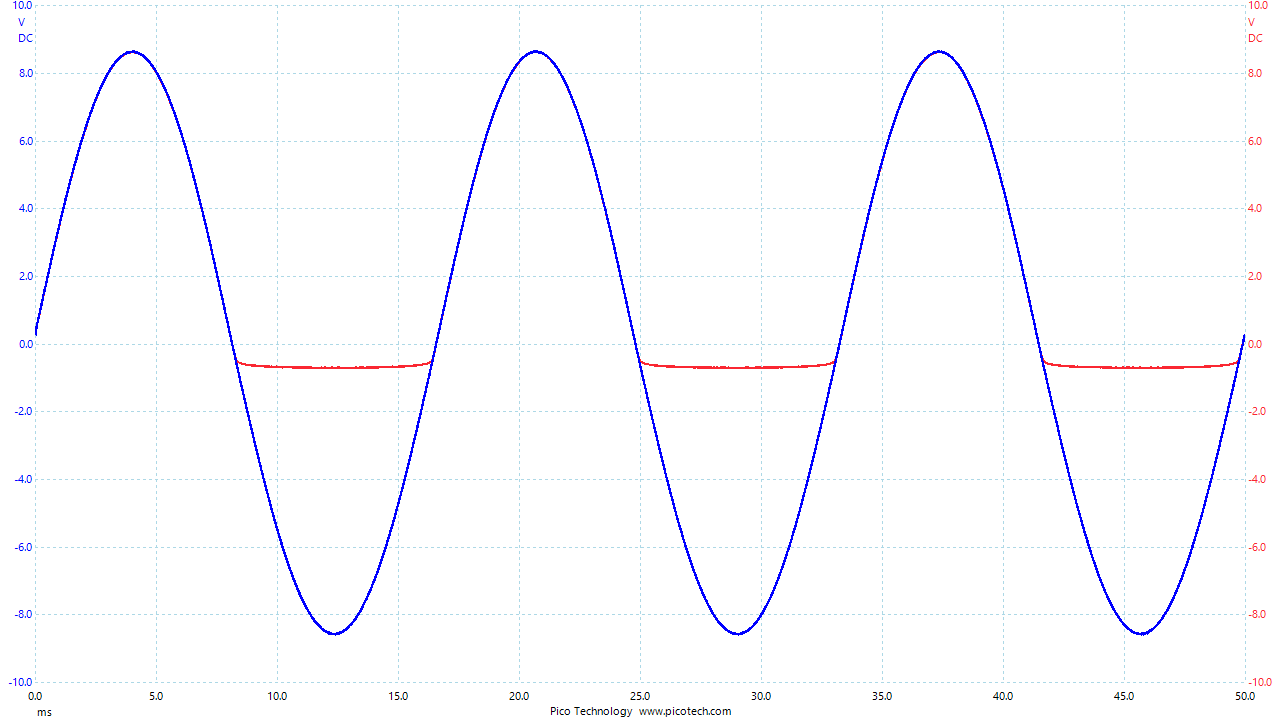Click the red voltage axis -4.0 label
The width and height of the screenshot is (1280, 720).
1257,479
